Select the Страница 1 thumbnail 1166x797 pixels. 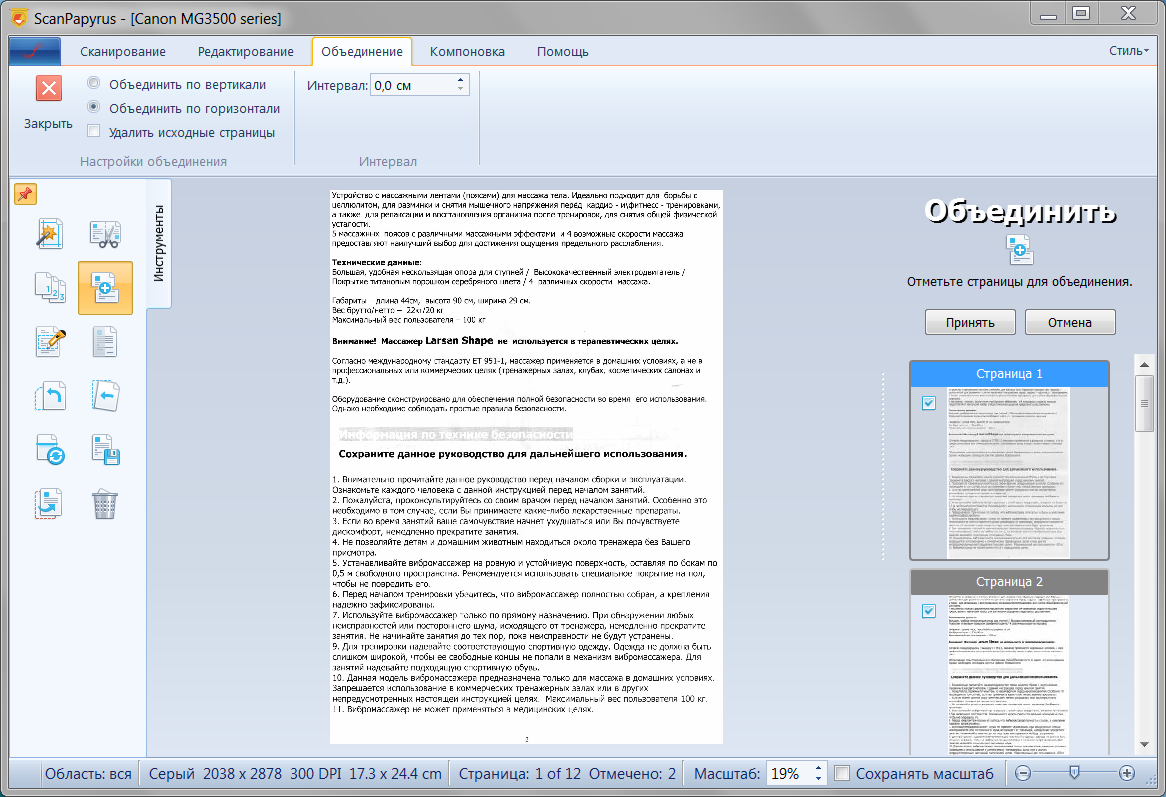tap(1008, 472)
